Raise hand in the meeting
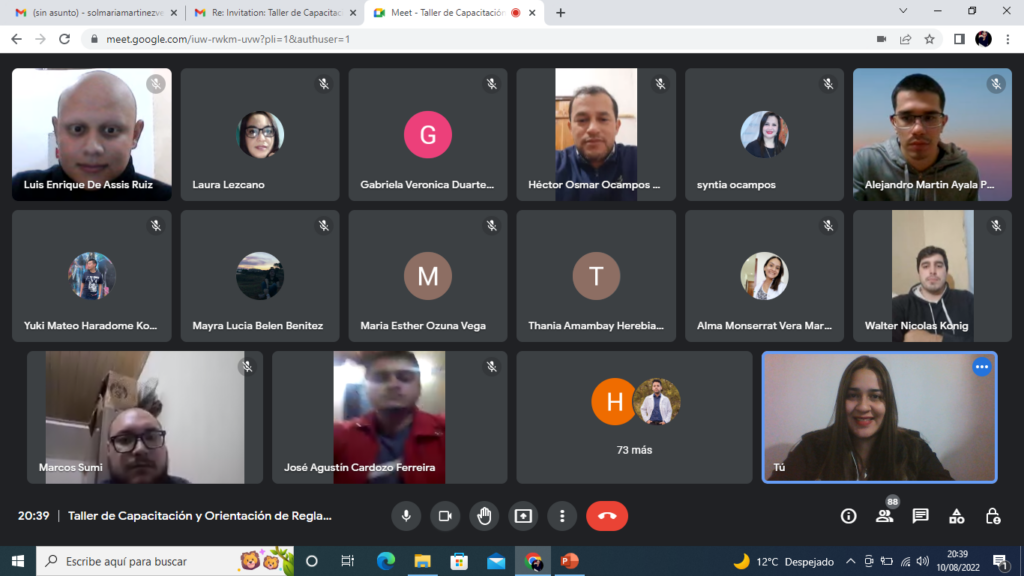This screenshot has width=1024, height=576. click(484, 516)
